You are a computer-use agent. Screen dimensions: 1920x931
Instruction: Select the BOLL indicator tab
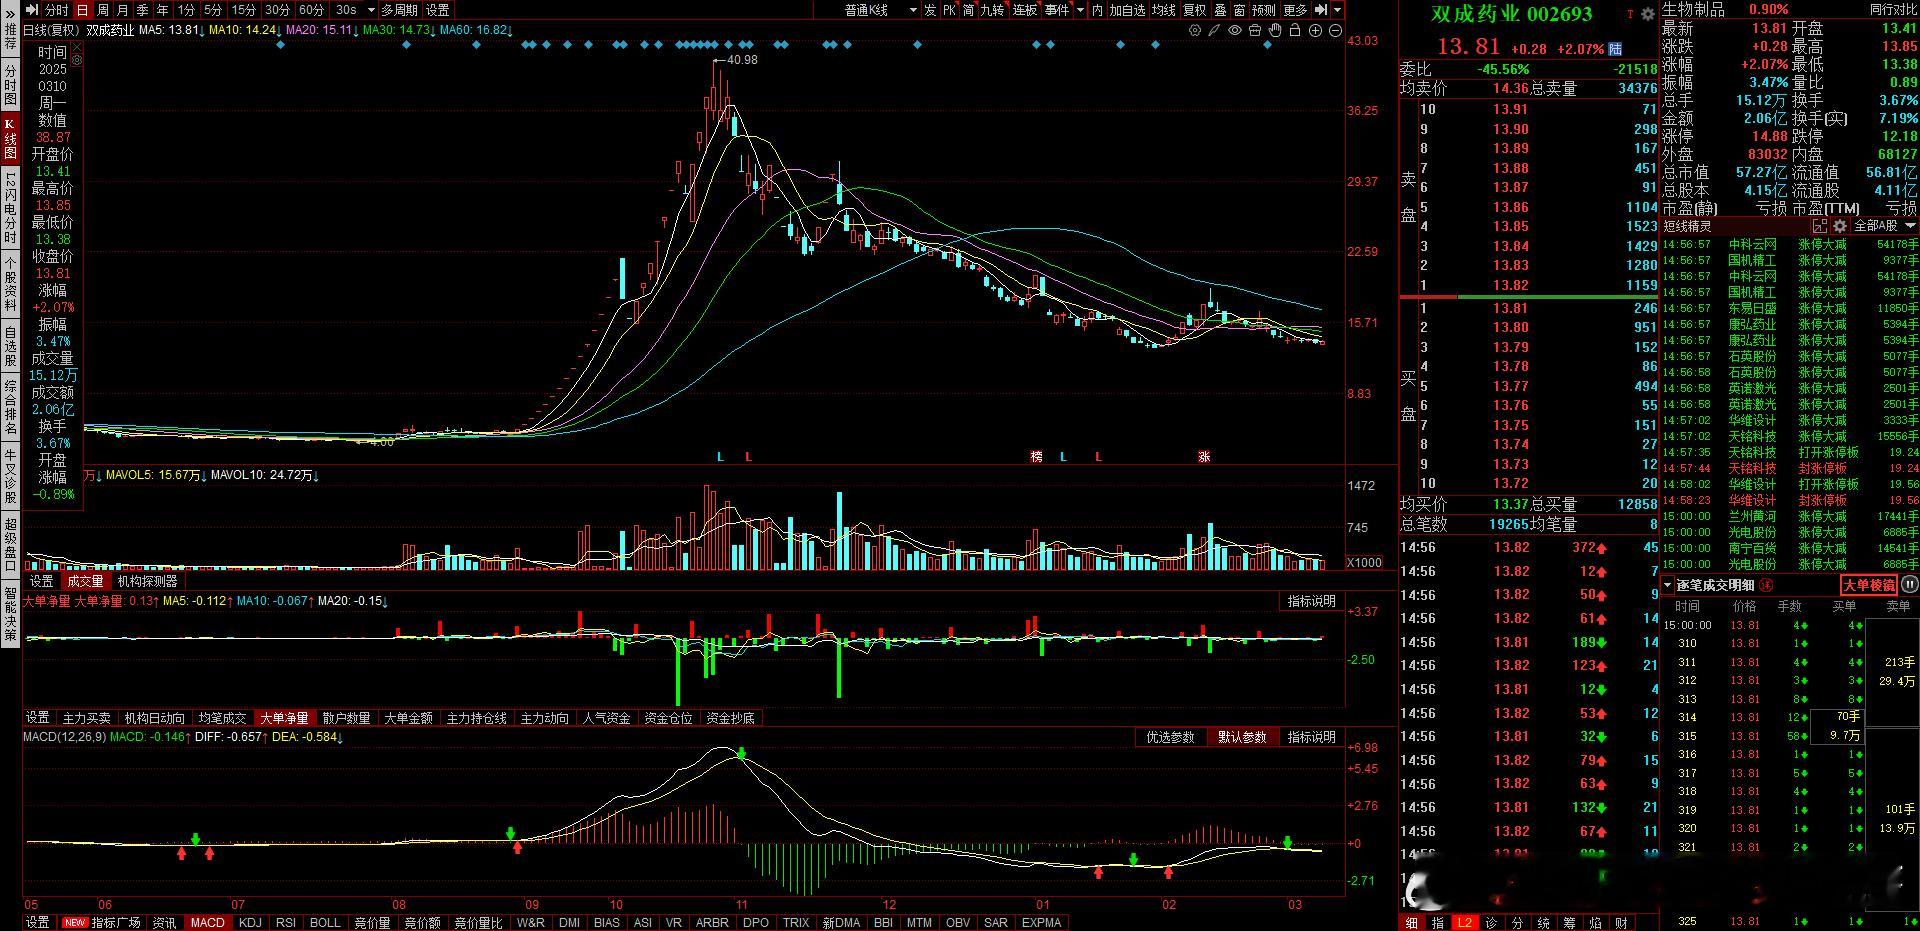(x=325, y=922)
